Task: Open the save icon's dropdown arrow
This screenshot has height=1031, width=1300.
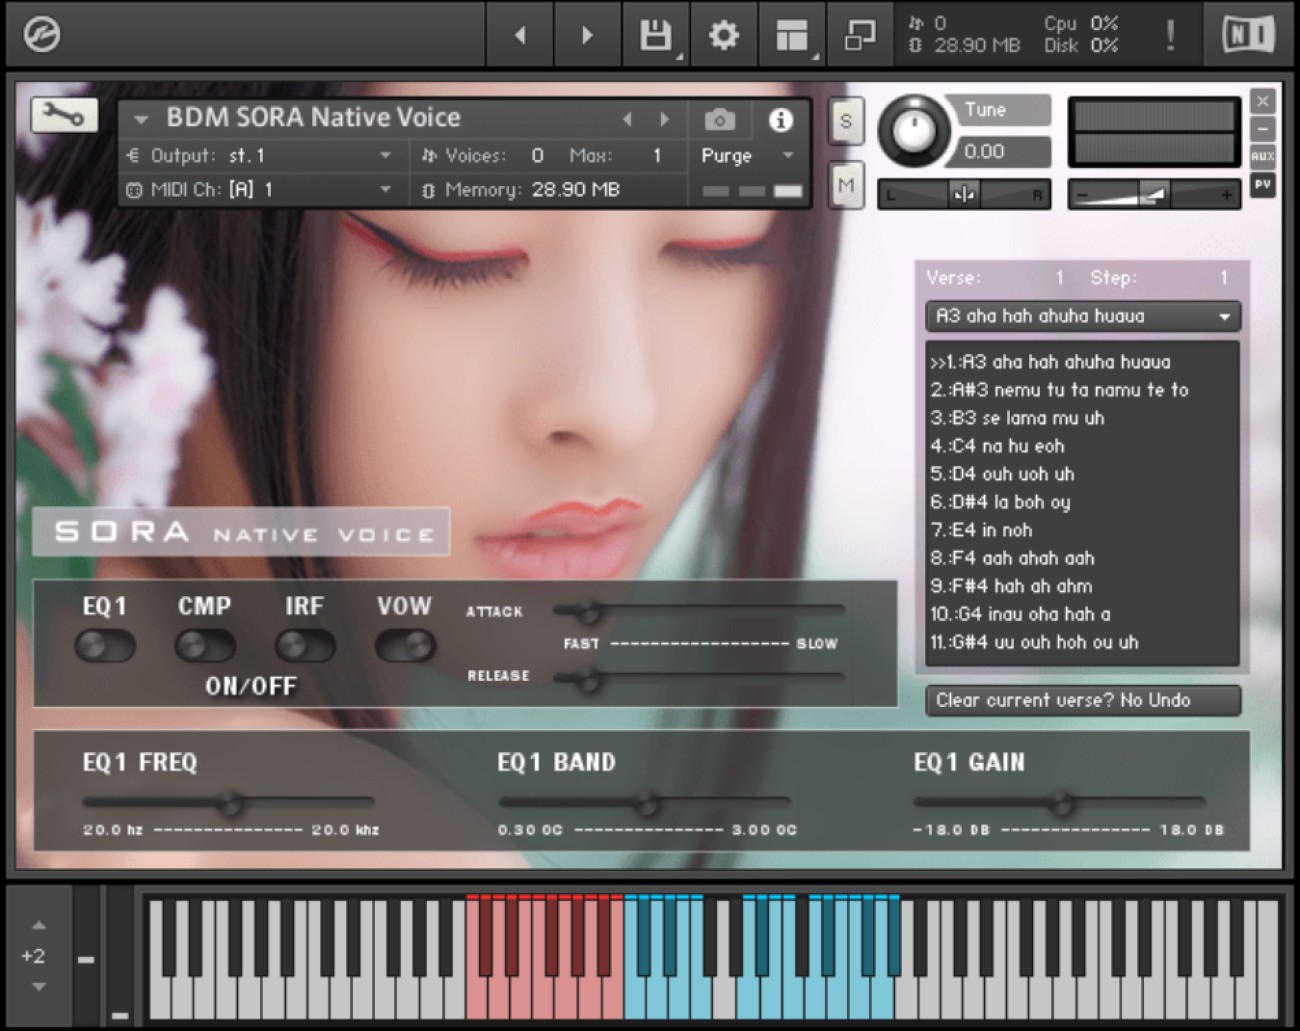Action: (680, 57)
